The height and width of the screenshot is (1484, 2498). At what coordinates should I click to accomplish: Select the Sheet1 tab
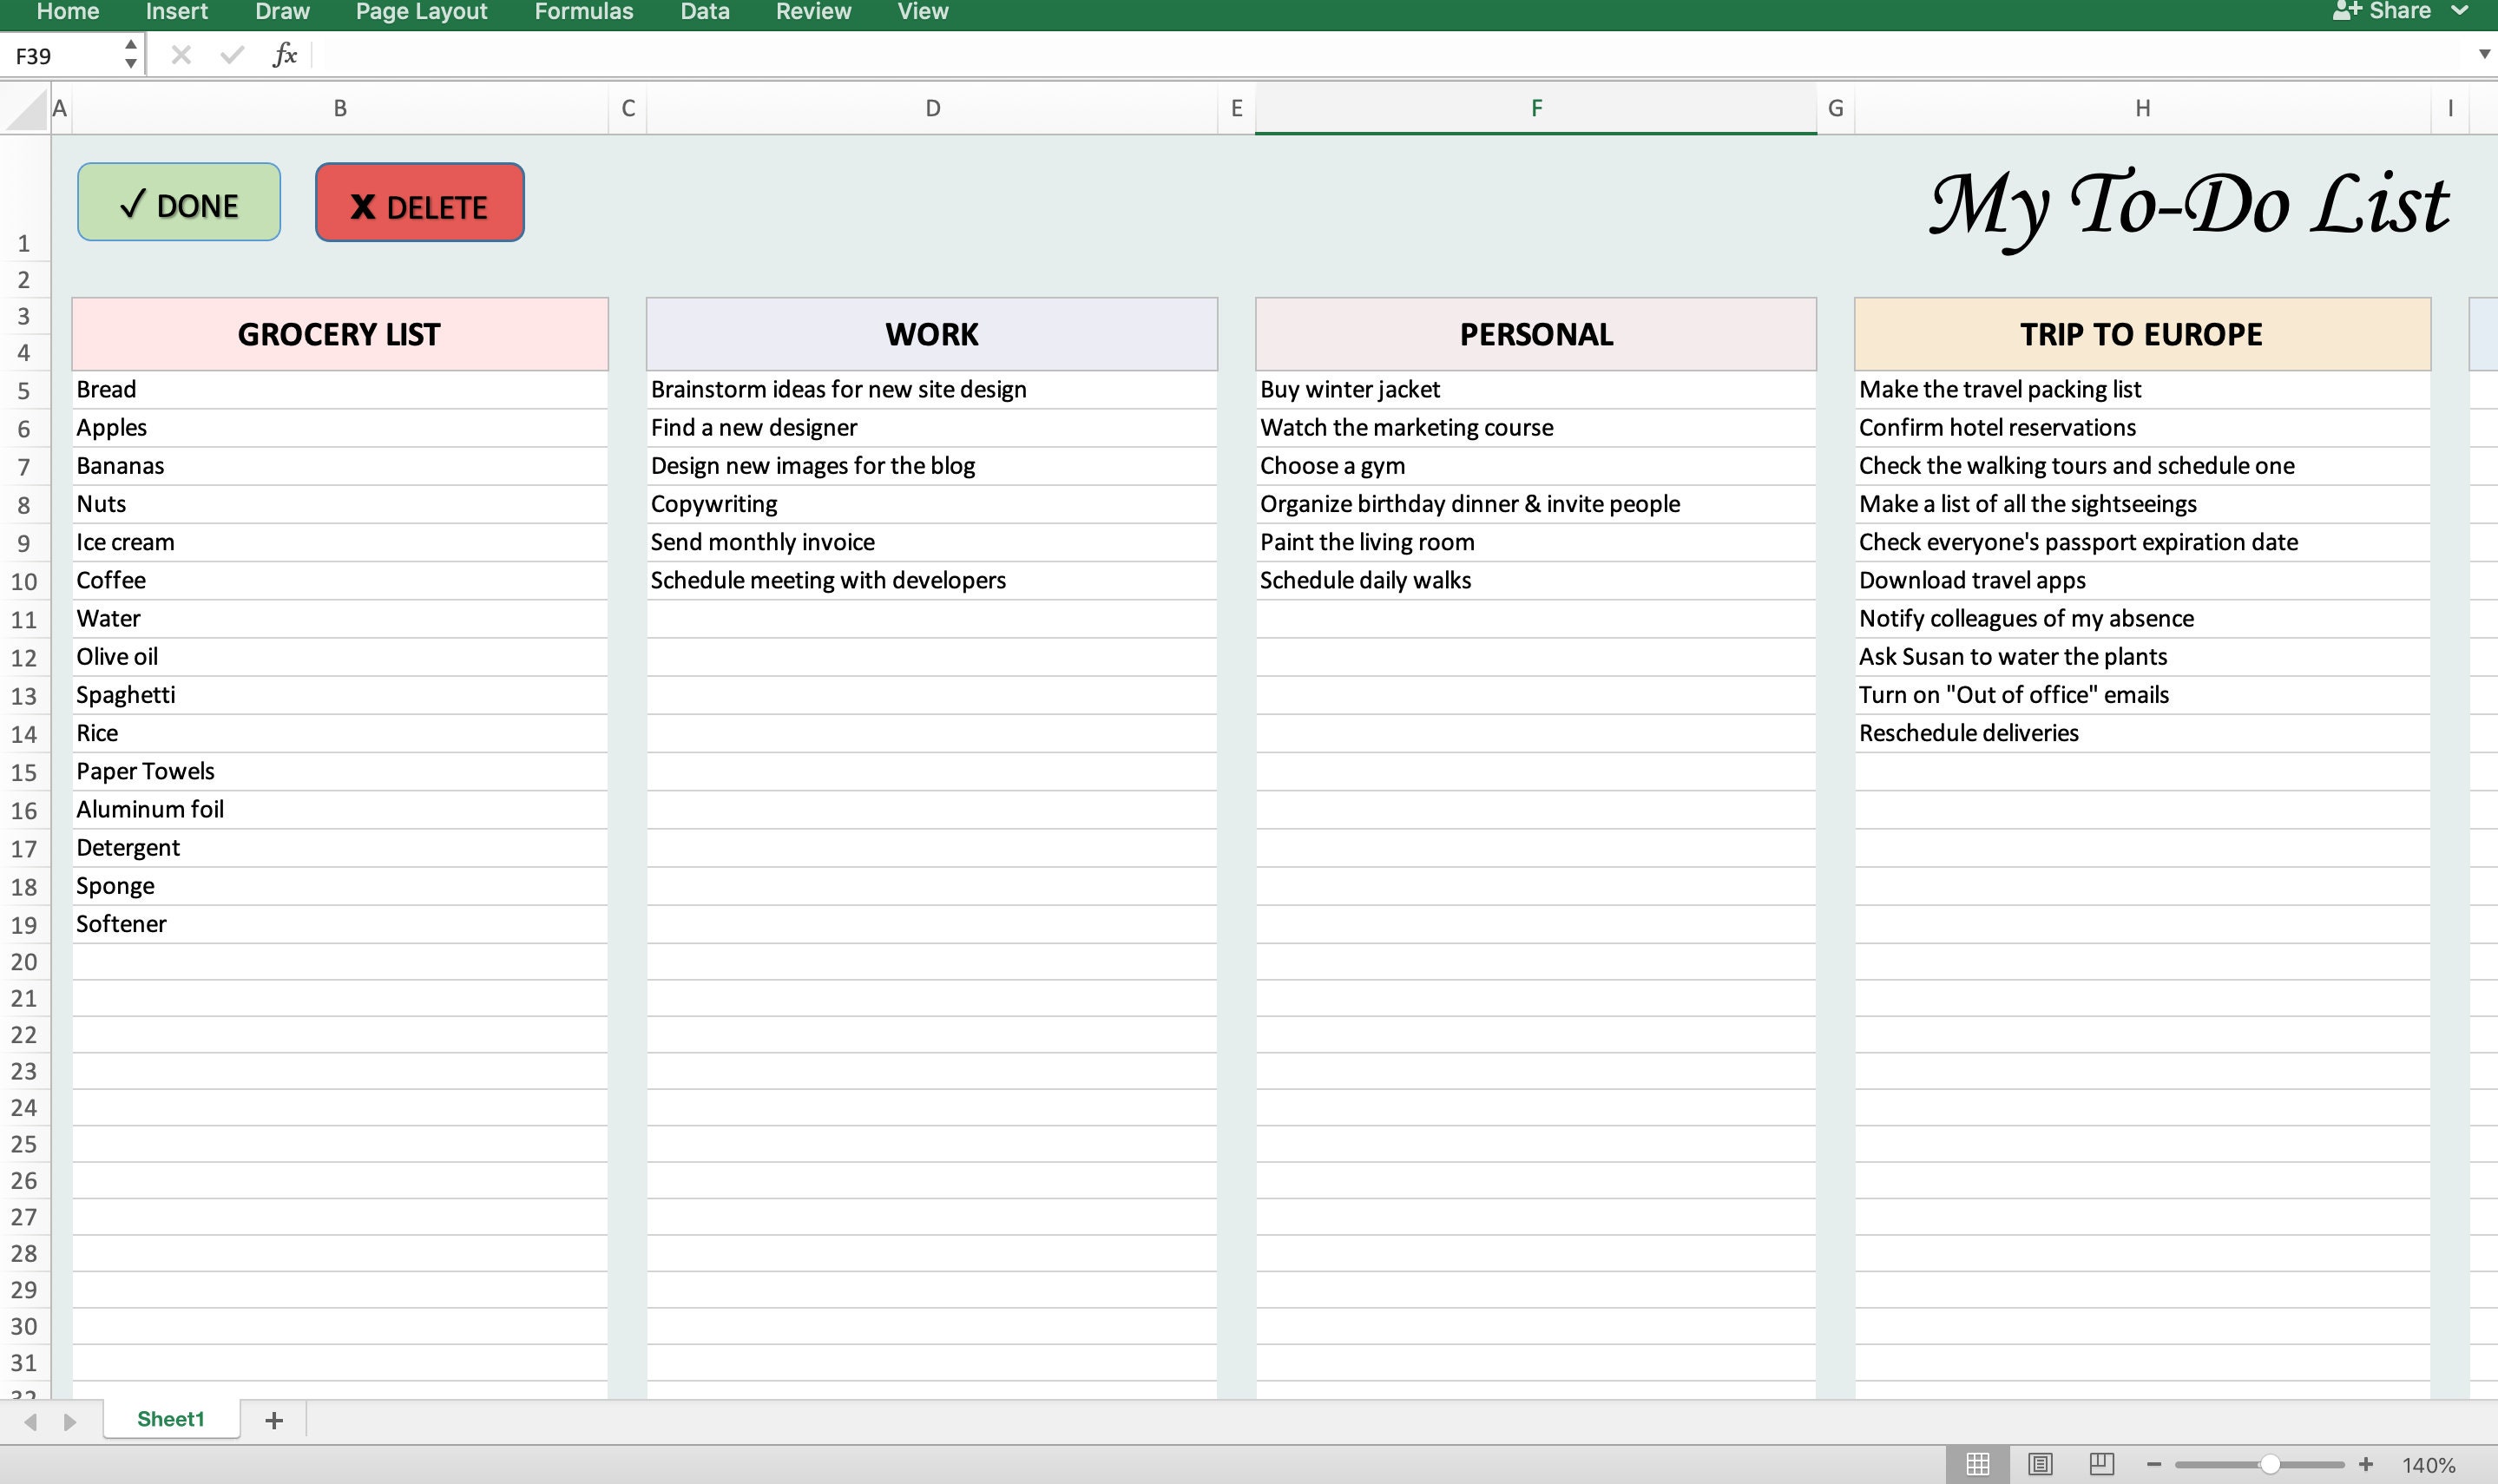[171, 1419]
